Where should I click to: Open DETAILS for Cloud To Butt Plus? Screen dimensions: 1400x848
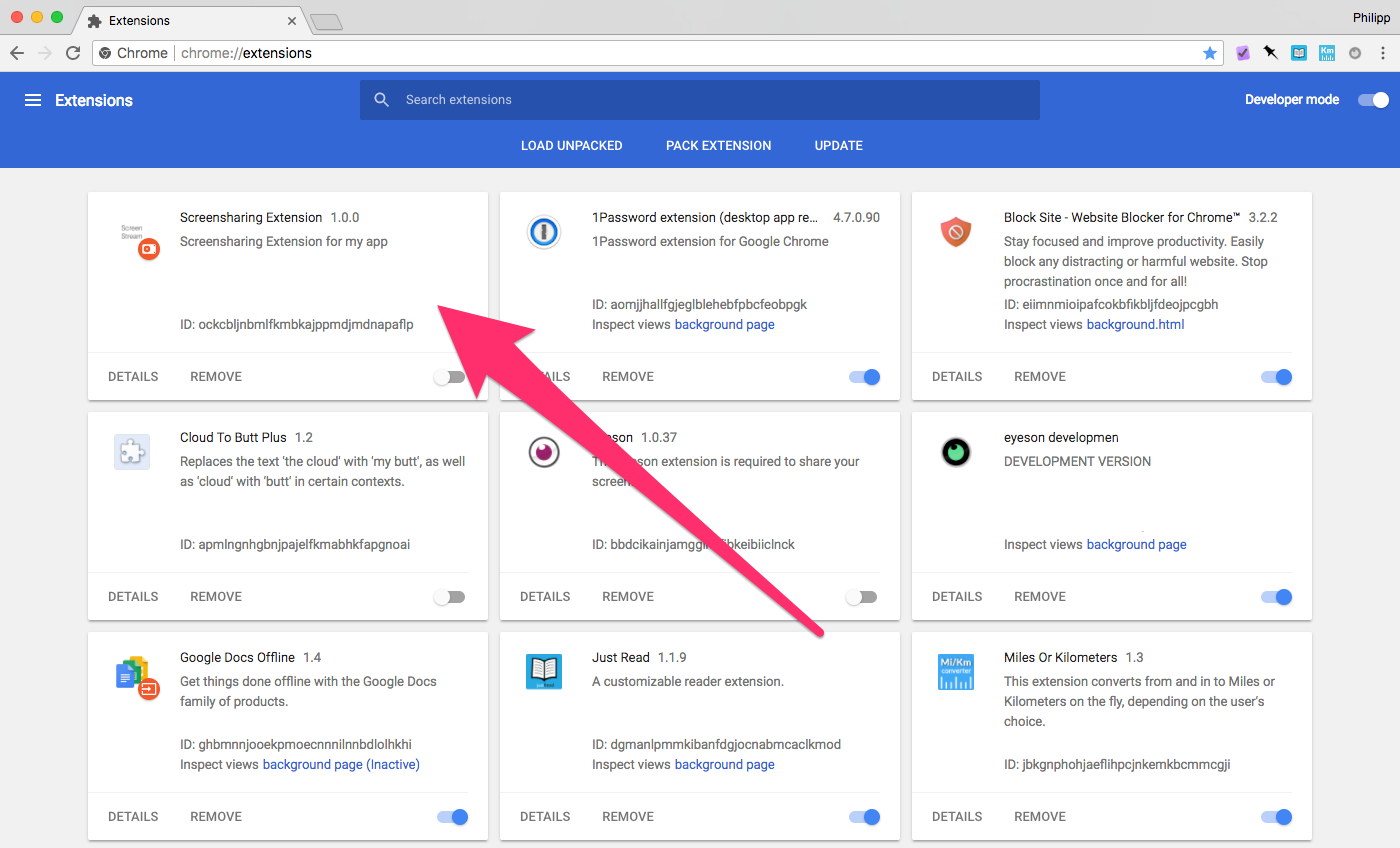point(133,597)
